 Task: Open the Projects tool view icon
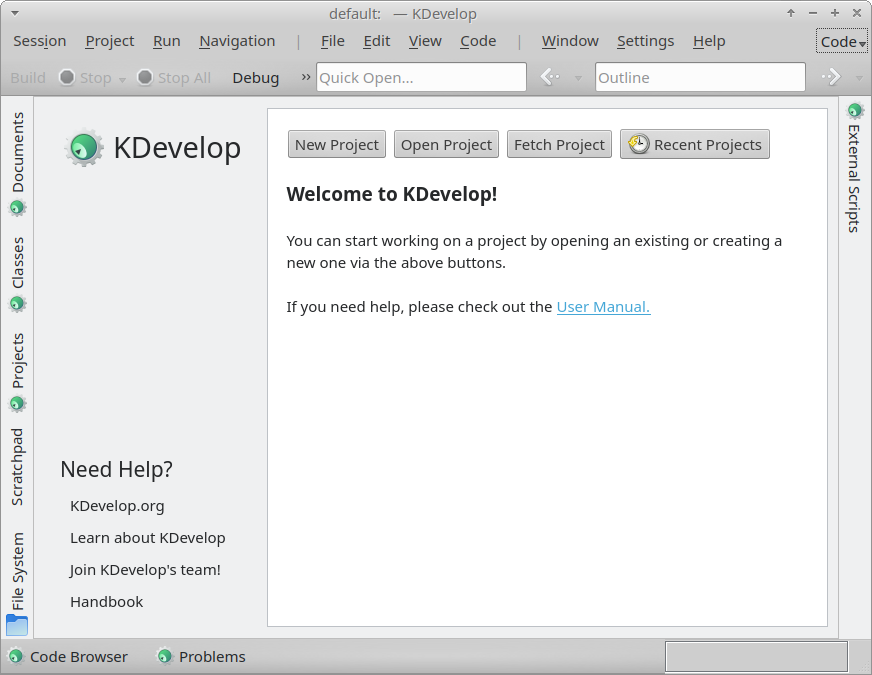[17, 404]
